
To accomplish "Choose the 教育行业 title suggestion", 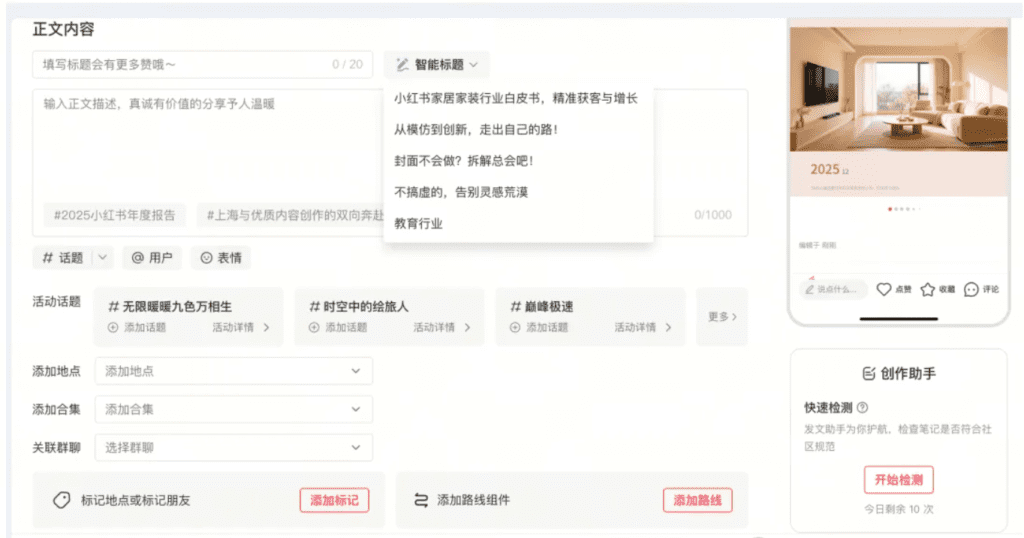I will tap(419, 223).
